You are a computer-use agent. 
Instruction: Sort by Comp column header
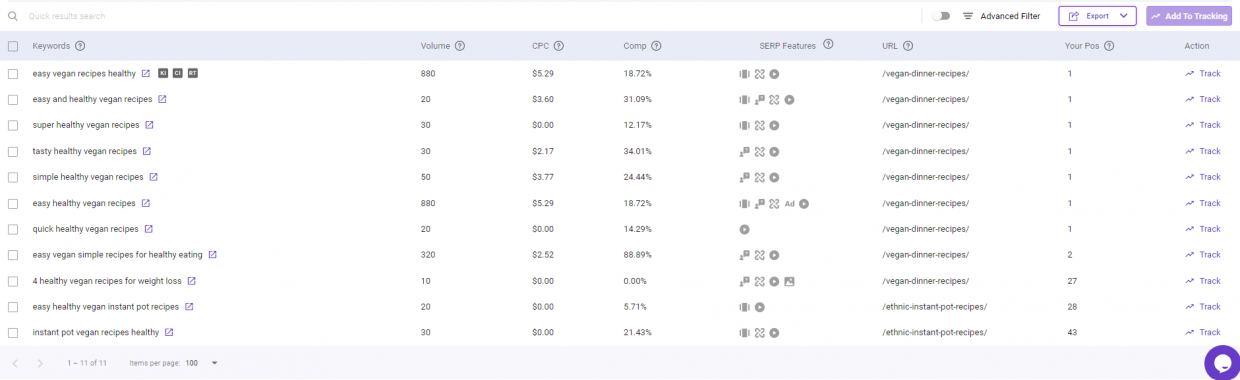tap(635, 46)
